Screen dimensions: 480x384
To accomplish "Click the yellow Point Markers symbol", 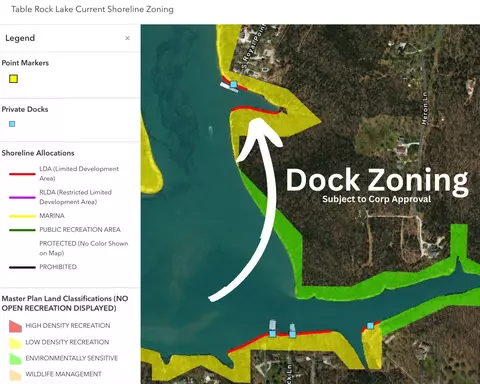I will coord(13,79).
